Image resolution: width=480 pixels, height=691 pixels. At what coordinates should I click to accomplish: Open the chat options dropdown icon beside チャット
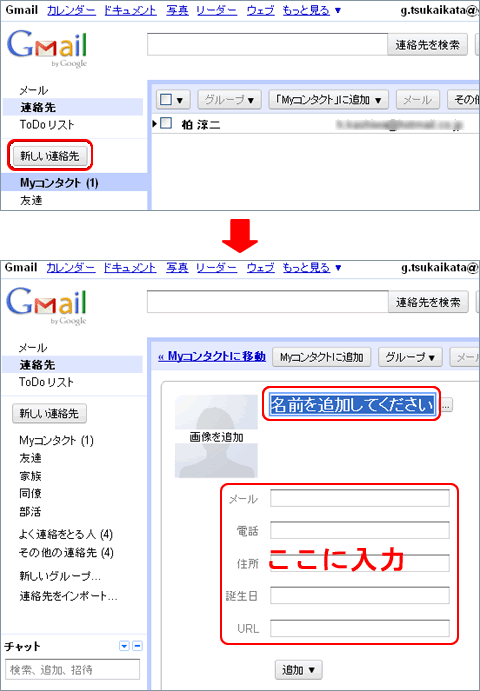coord(124,646)
